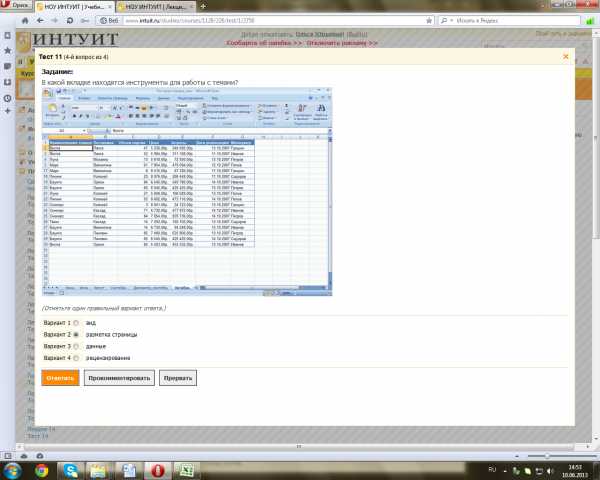Click the cloud sync icon in status bar
The height and width of the screenshot is (480, 600).
24,456
